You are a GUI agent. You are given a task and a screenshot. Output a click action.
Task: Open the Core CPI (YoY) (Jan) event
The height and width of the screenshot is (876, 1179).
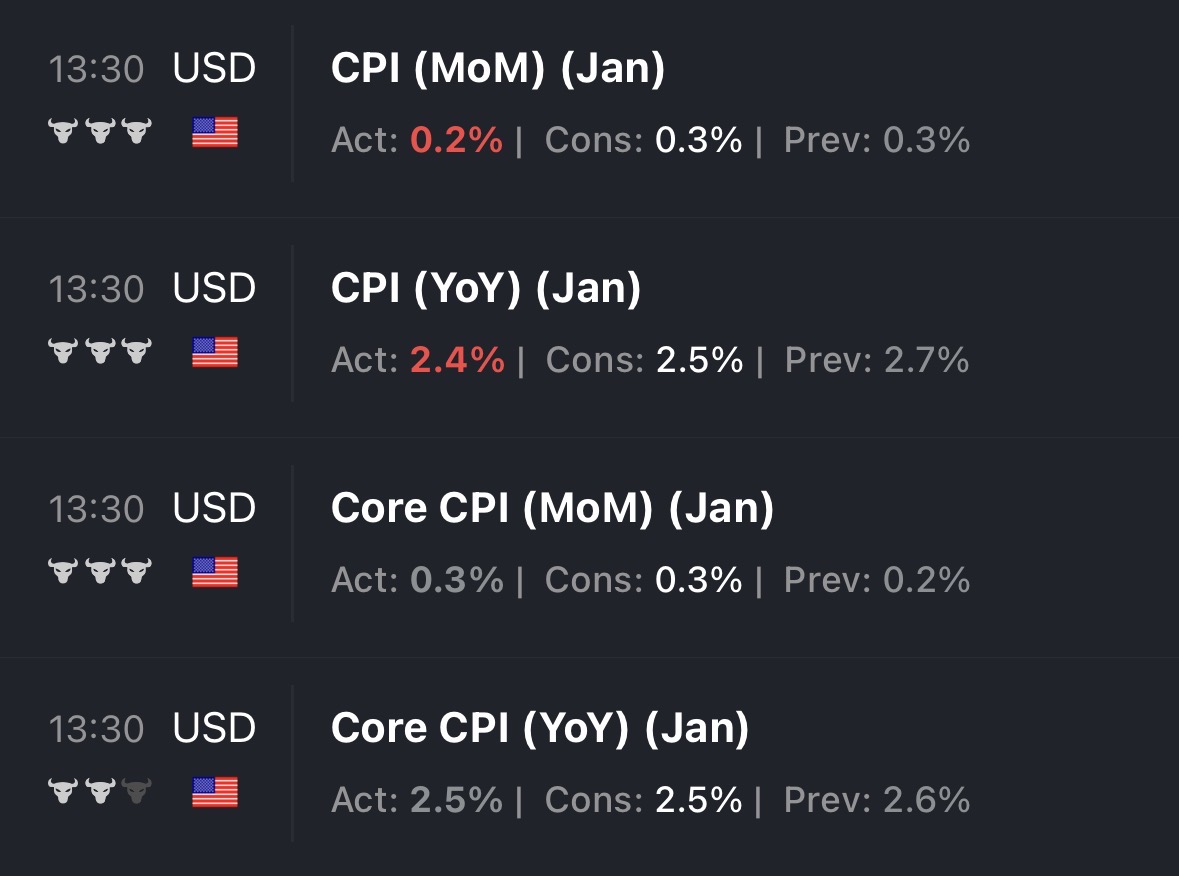540,729
